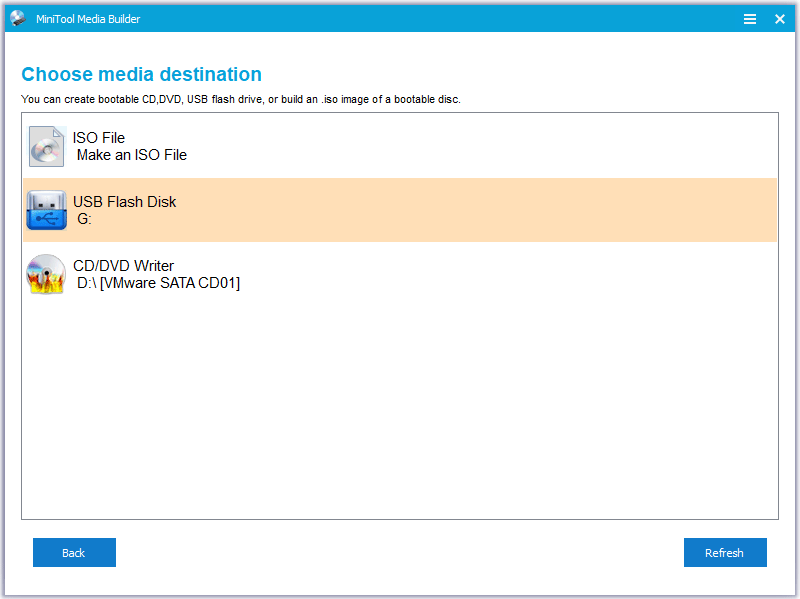Viewport: 800px width, 599px height.
Task: Go to previous step with Back button
Action: point(74,553)
